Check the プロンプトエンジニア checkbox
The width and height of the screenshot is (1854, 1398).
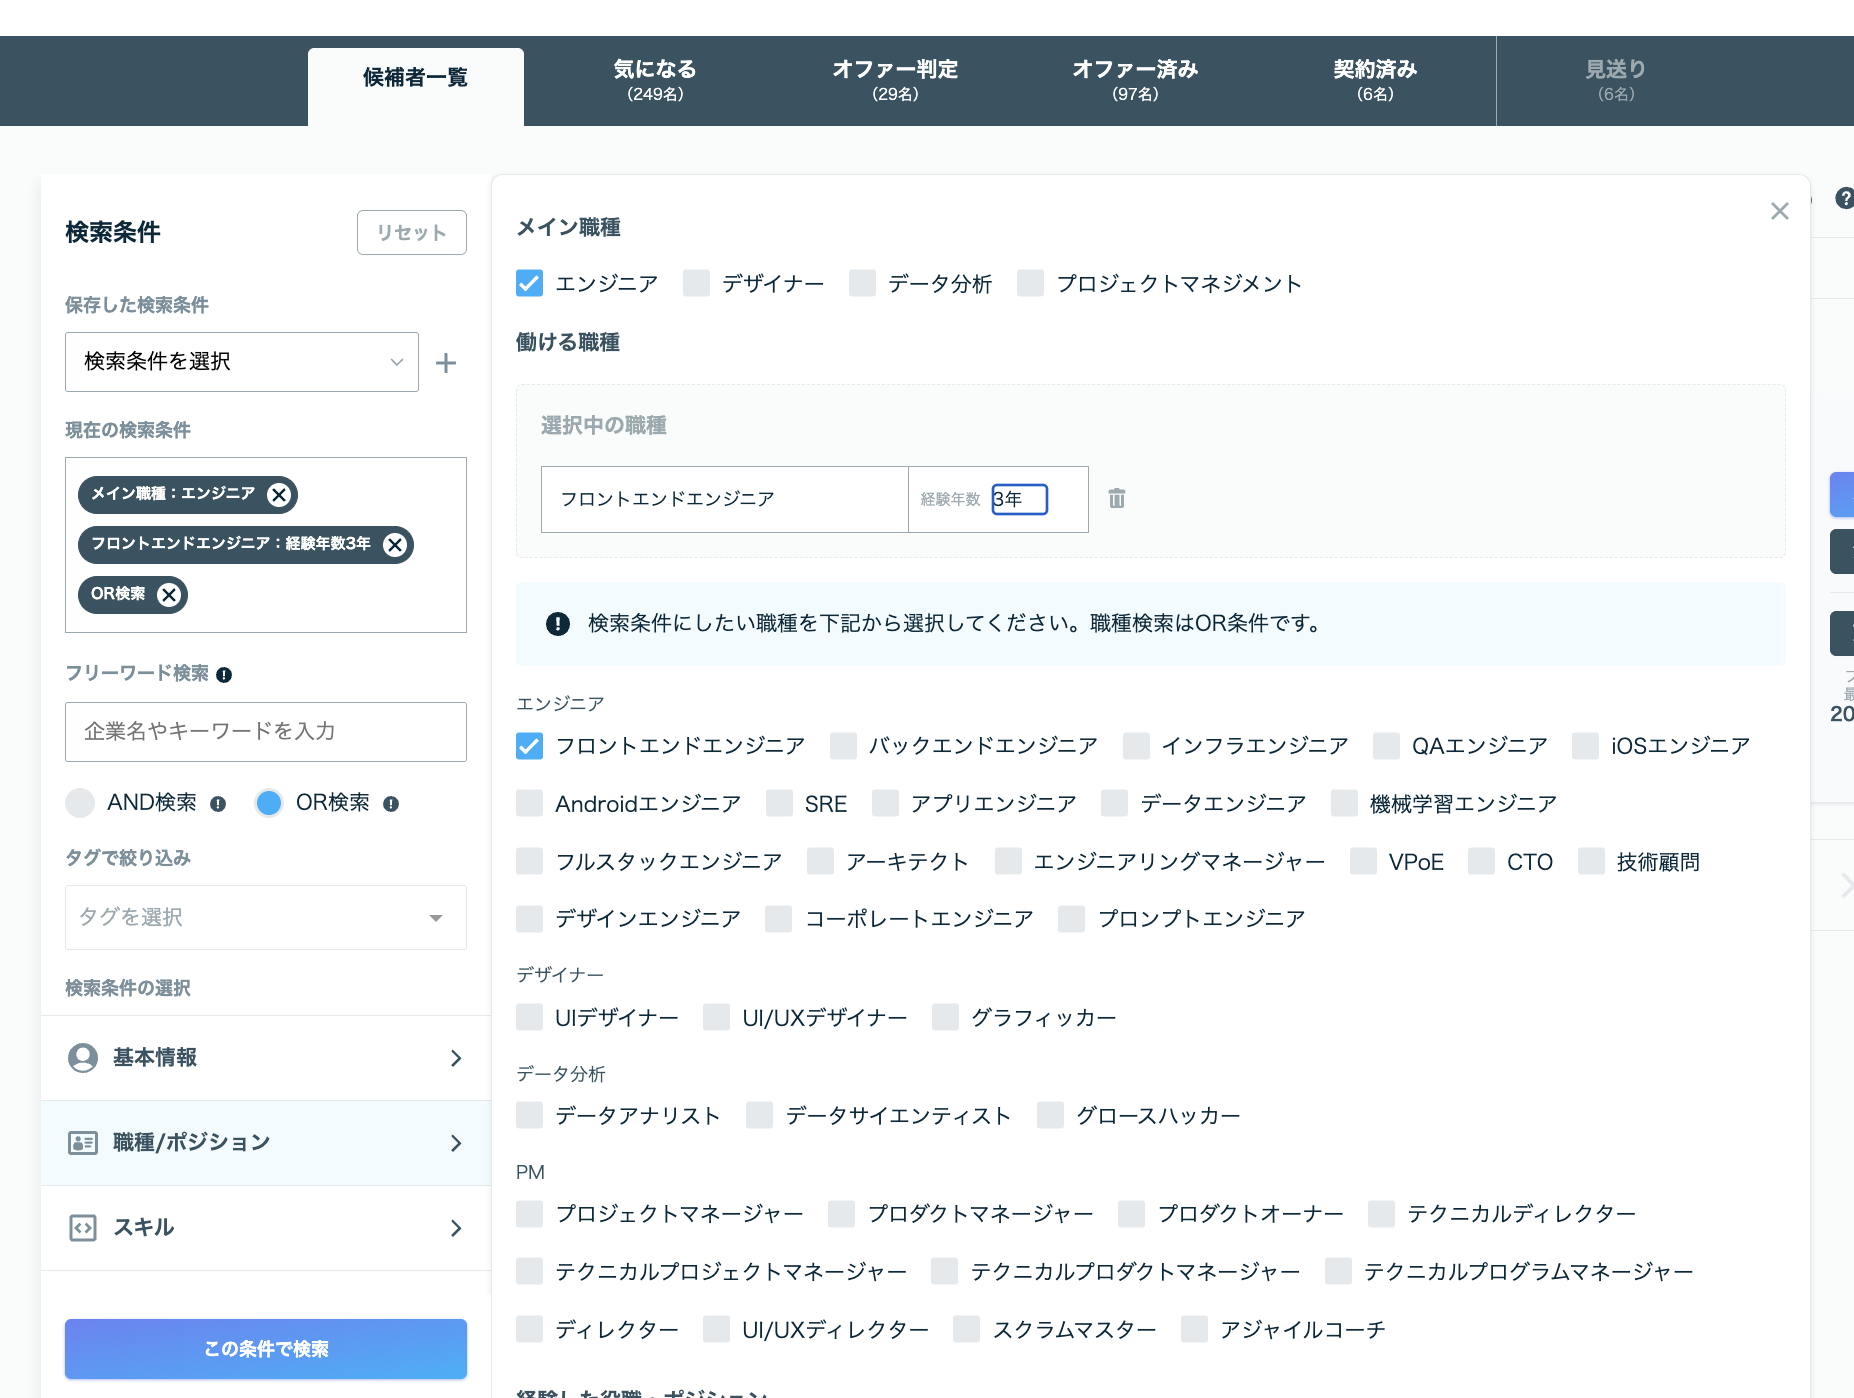click(x=1072, y=918)
